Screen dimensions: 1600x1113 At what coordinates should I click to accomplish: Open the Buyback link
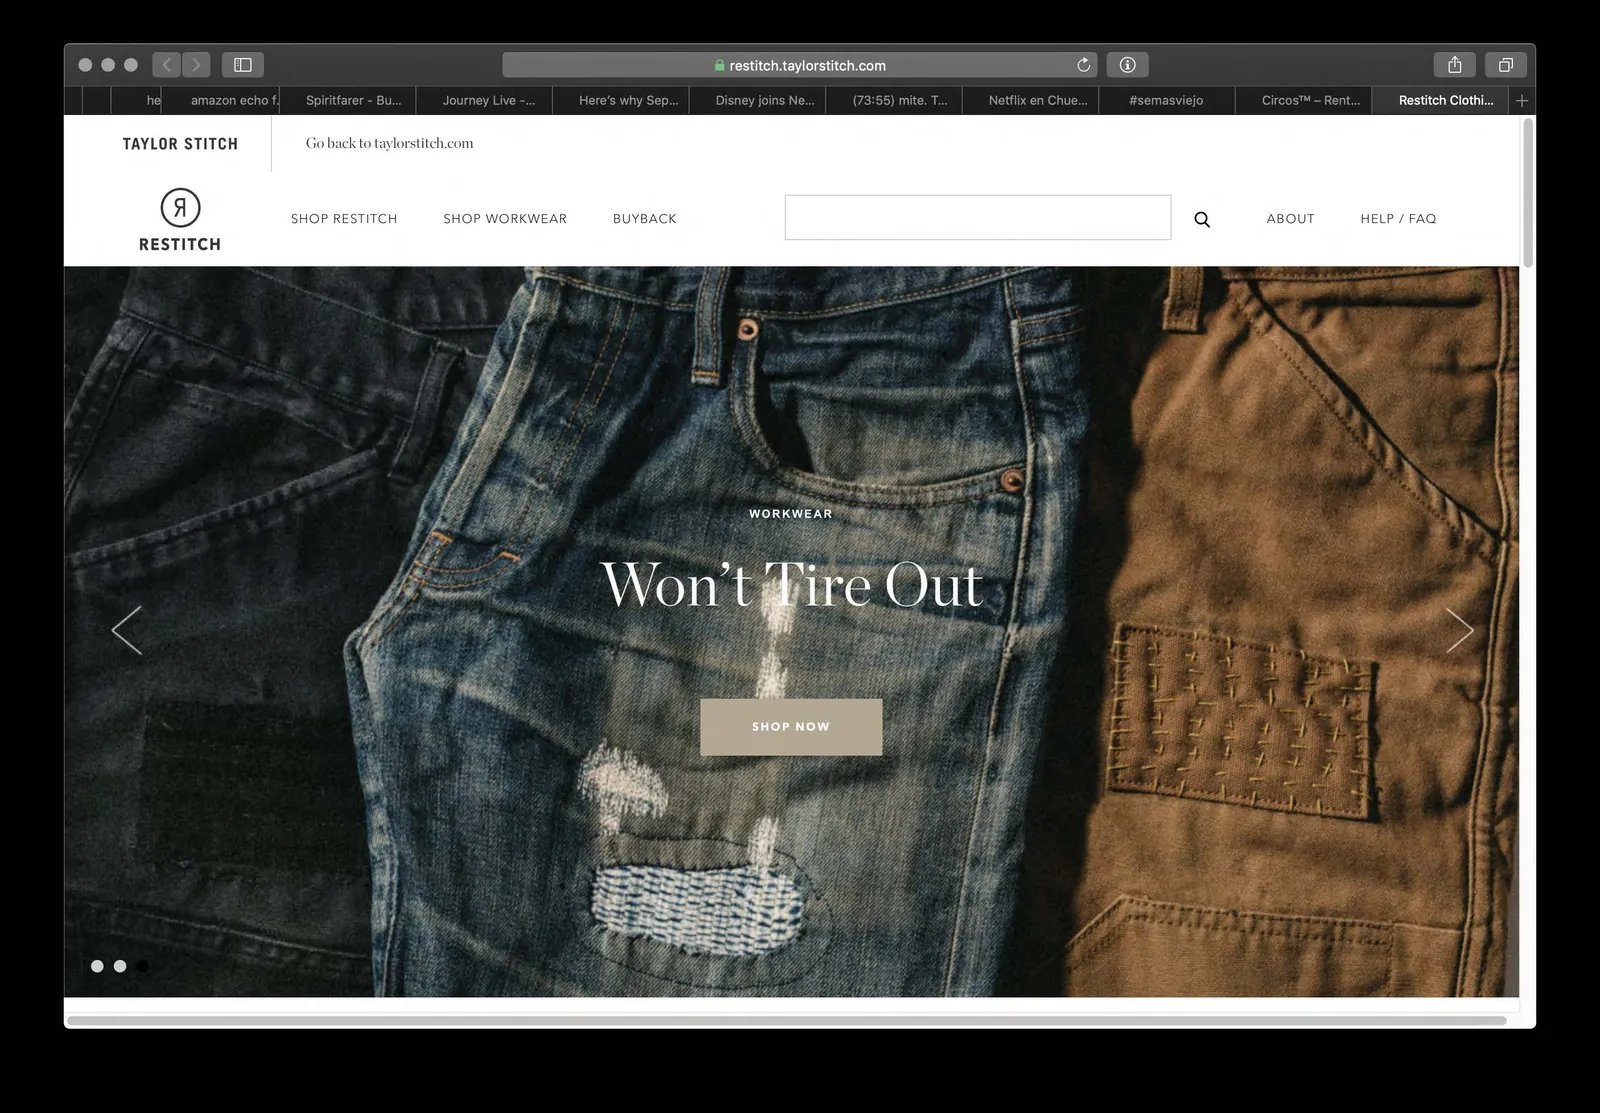pyautogui.click(x=645, y=219)
